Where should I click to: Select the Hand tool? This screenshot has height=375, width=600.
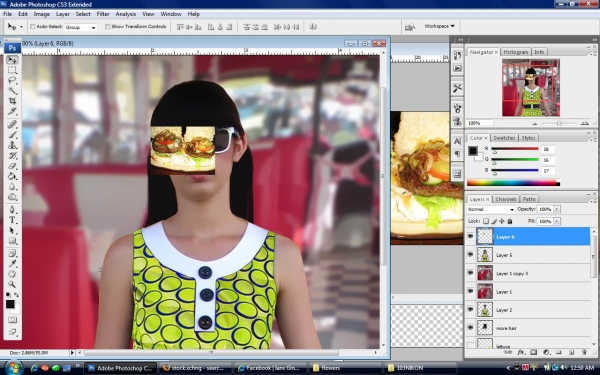pyautogui.click(x=12, y=274)
